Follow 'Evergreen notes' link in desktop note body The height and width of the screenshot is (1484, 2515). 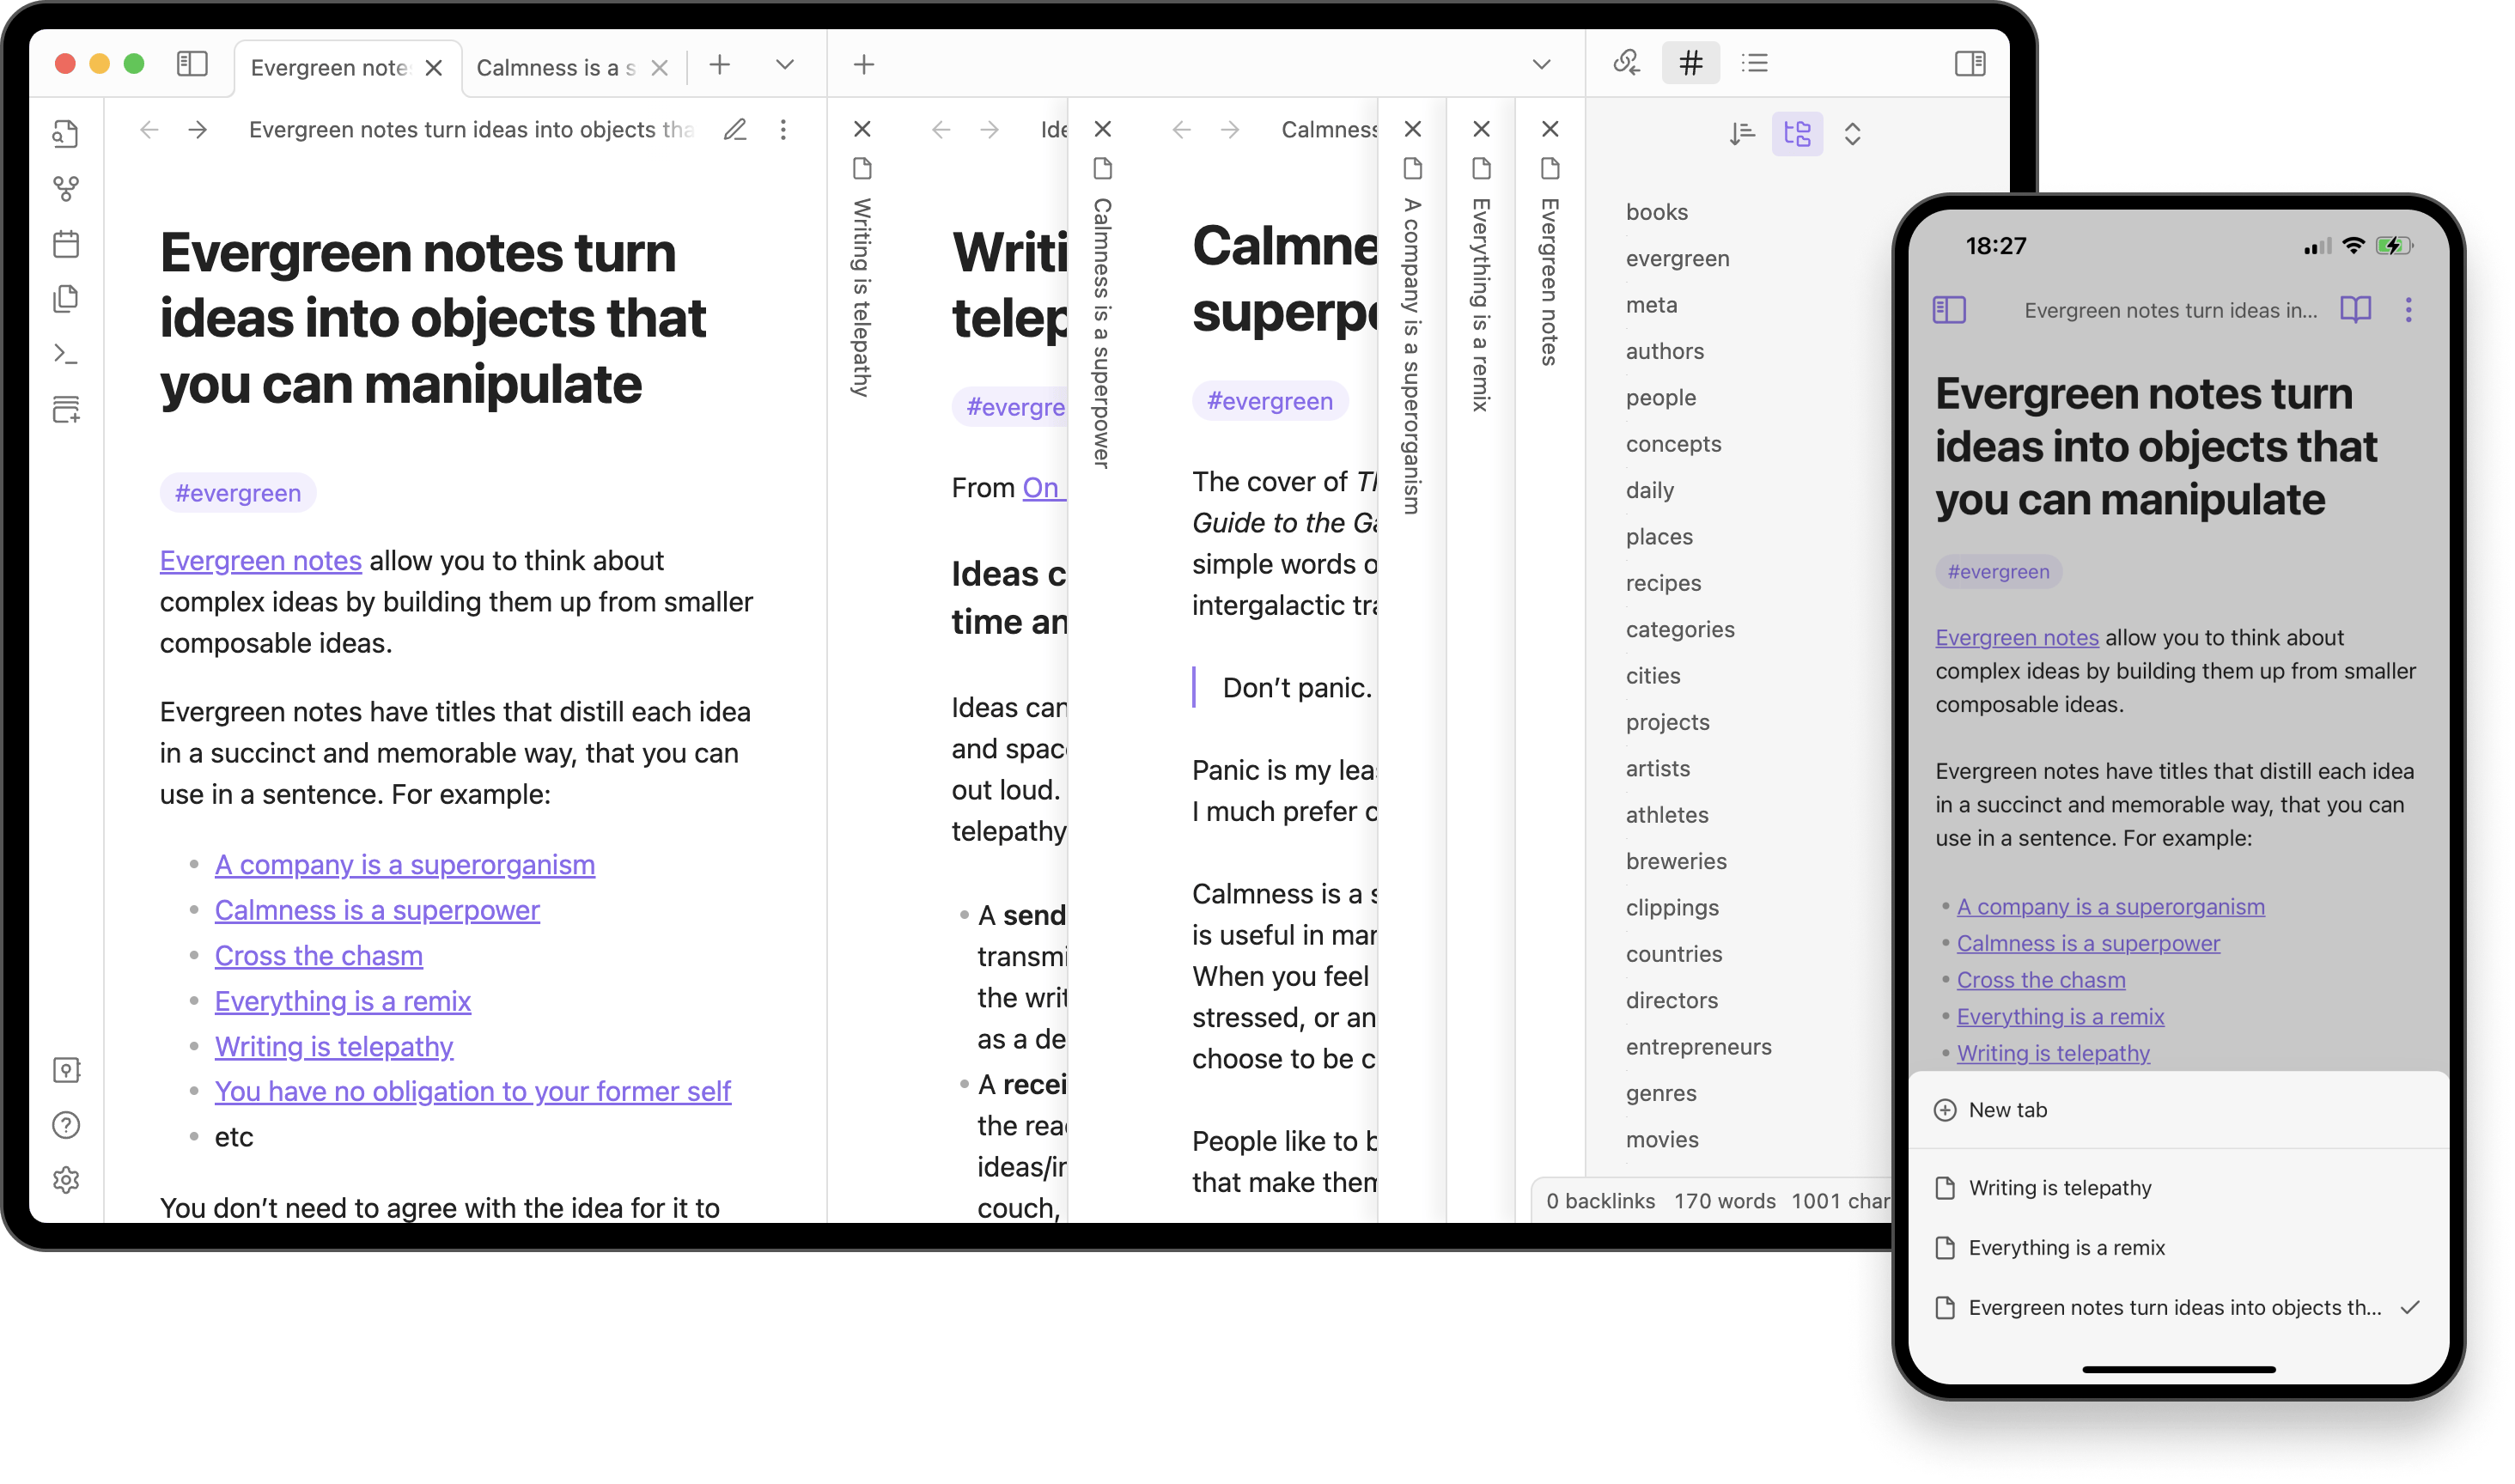pyautogui.click(x=260, y=561)
